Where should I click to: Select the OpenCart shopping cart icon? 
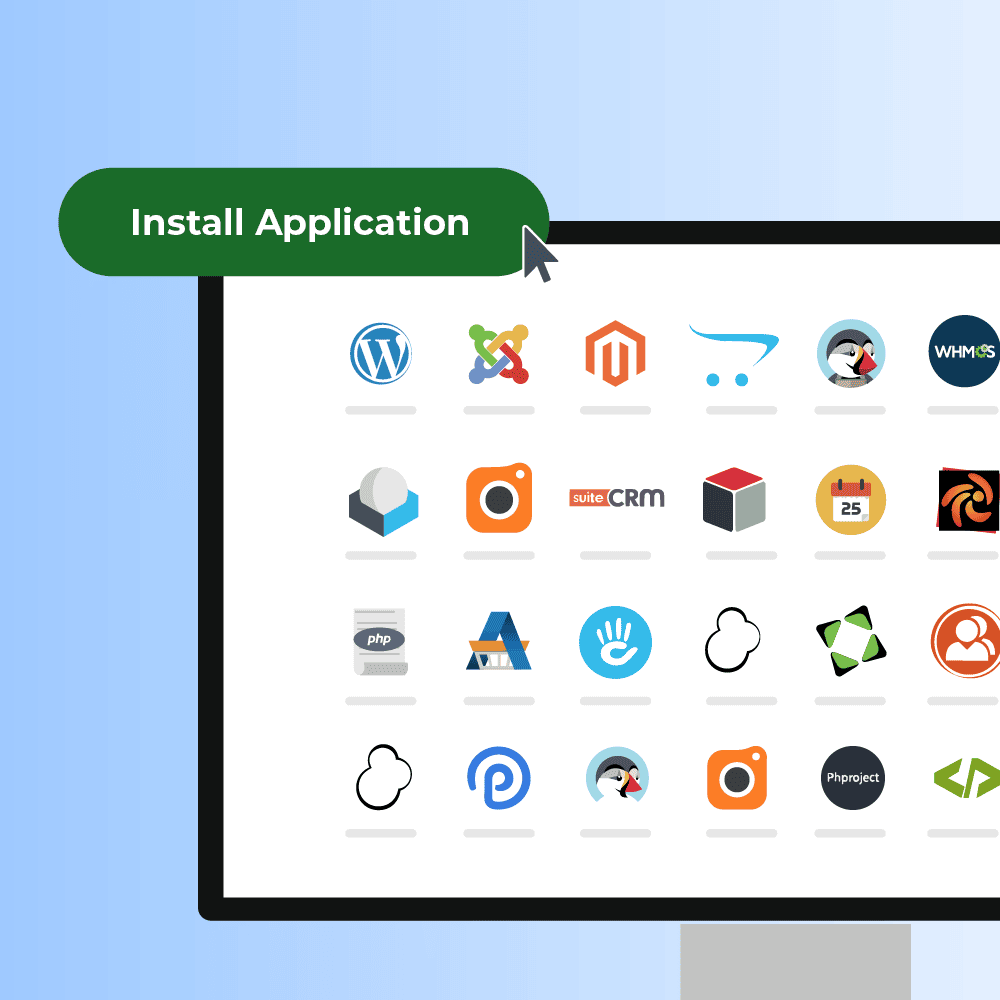tap(733, 354)
